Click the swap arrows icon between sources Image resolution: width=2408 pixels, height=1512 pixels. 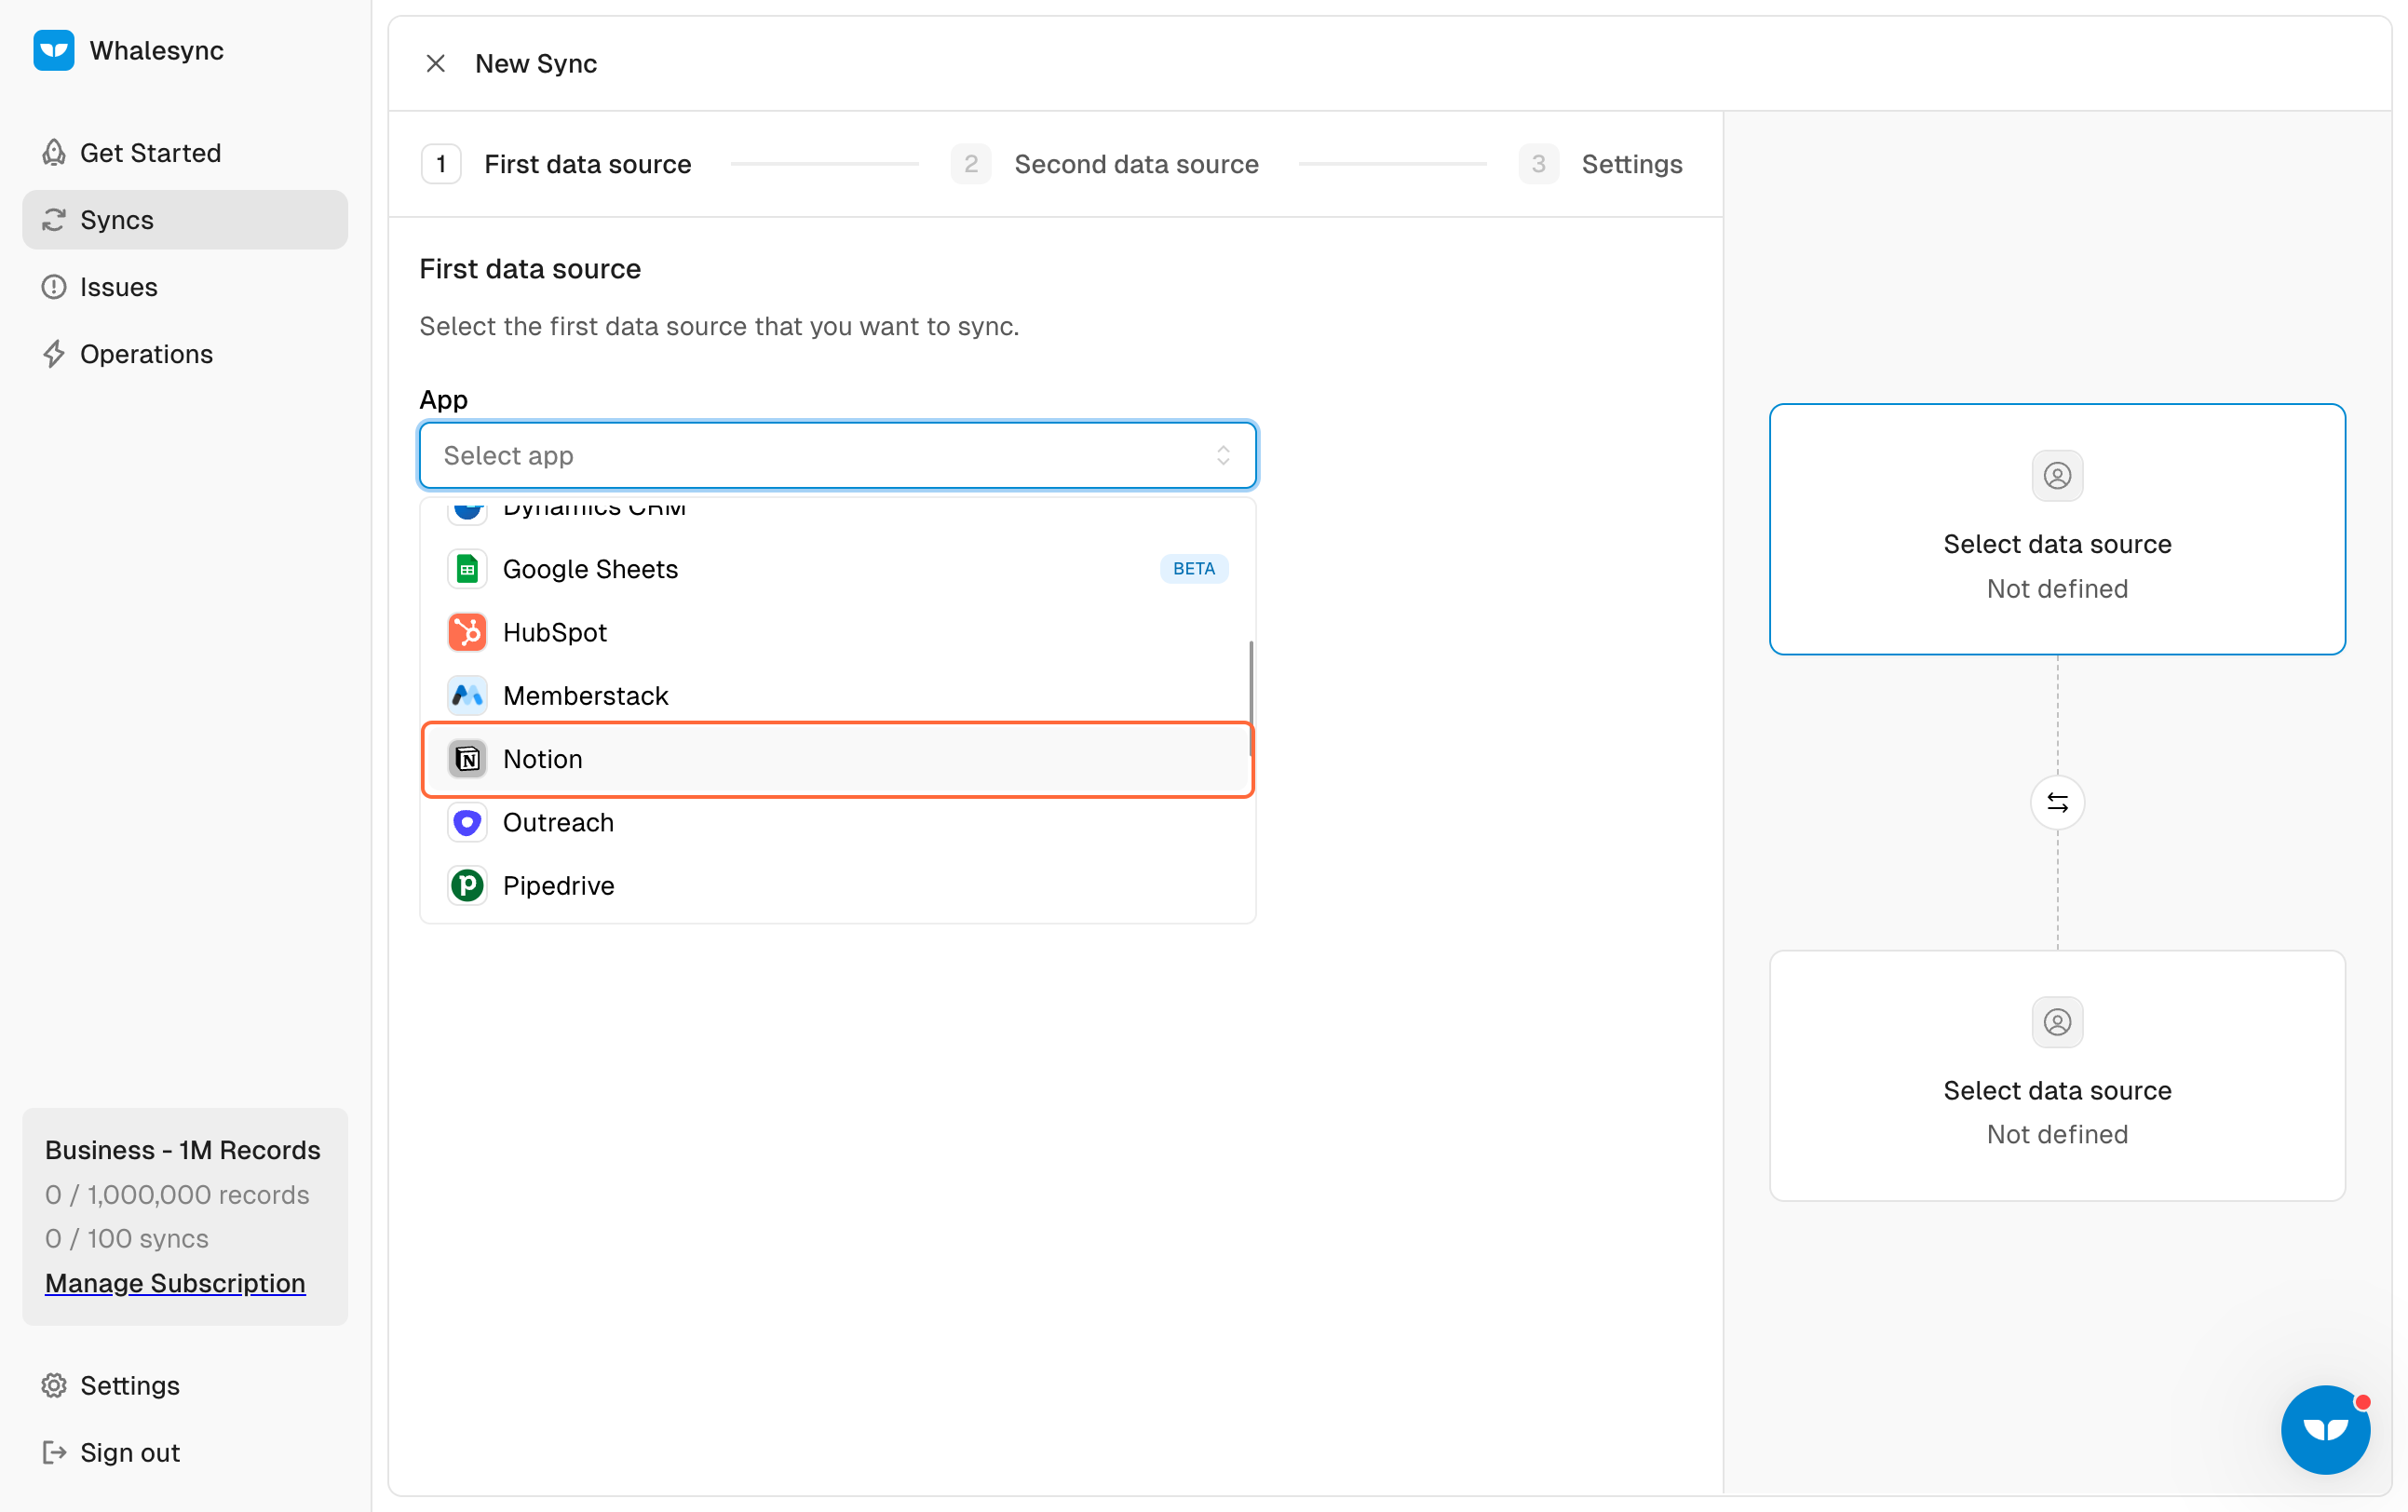2056,802
